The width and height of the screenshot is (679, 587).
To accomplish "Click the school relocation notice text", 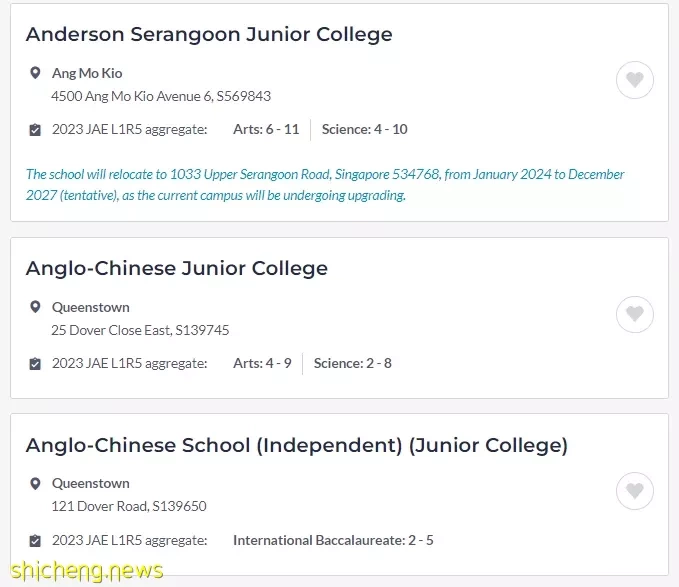I will [325, 184].
